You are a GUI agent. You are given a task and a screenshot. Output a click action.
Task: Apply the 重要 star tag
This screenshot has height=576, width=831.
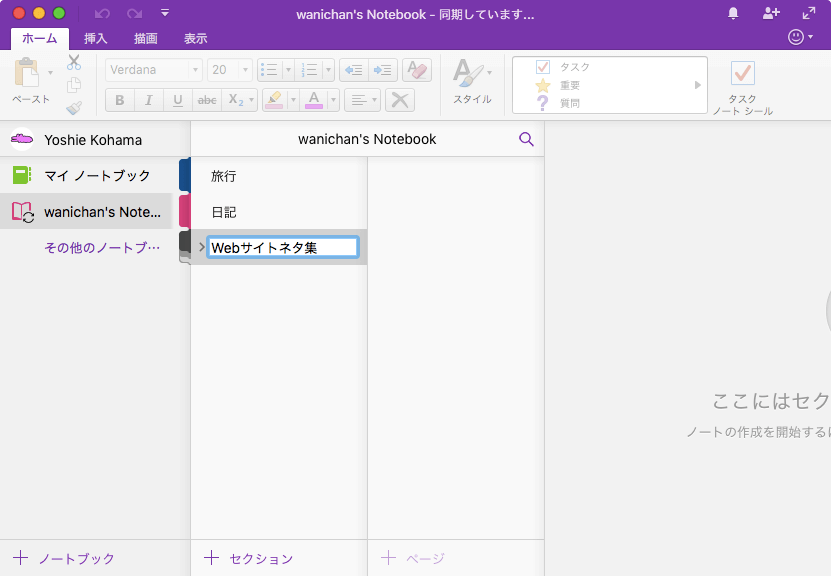coord(558,85)
